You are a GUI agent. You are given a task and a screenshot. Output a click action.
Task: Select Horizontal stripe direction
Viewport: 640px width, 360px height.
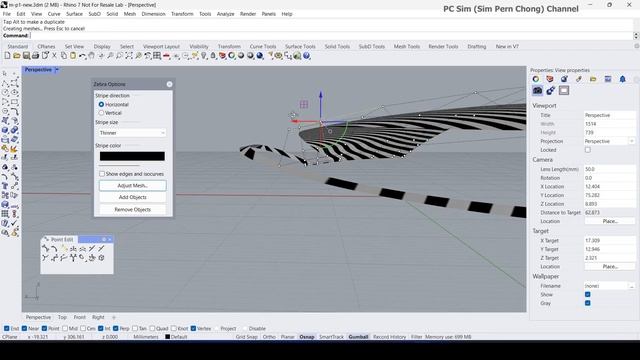click(101, 104)
